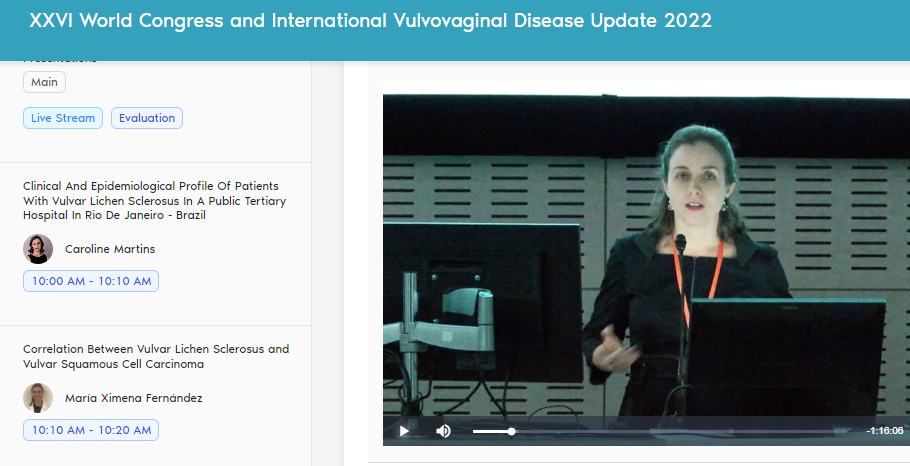Click the volume slider handle
The width and height of the screenshot is (910, 466).
click(x=511, y=431)
